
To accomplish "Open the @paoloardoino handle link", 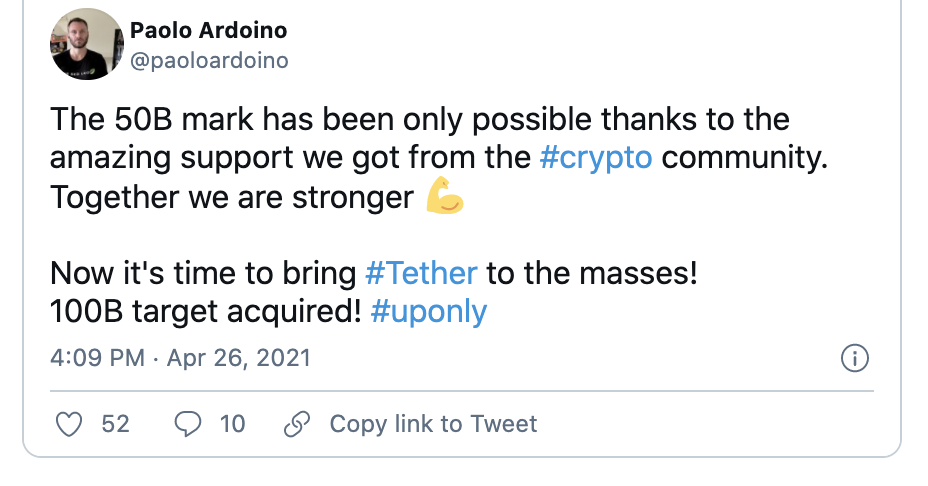I will pyautogui.click(x=209, y=61).
